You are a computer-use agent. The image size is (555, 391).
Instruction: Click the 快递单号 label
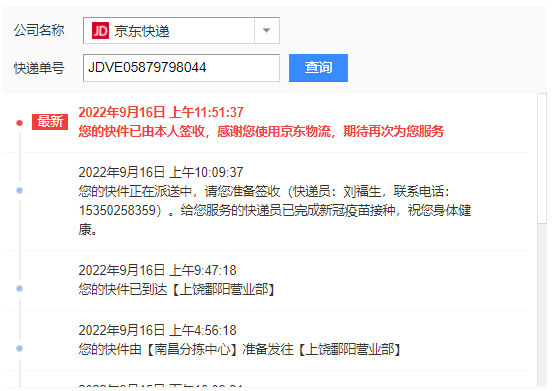click(x=39, y=68)
